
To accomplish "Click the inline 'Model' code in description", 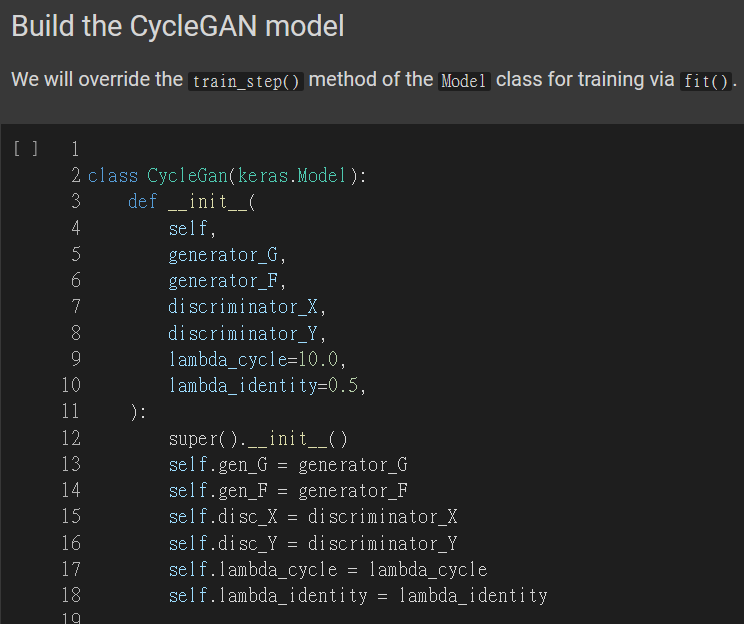I will pyautogui.click(x=464, y=81).
